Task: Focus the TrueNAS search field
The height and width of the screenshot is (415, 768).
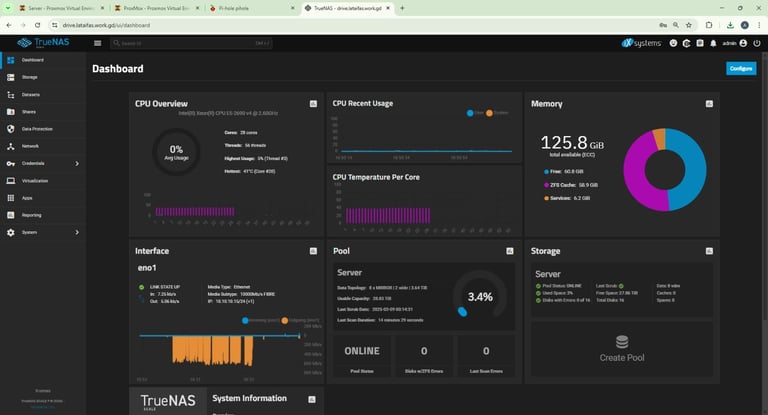Action: (191, 43)
